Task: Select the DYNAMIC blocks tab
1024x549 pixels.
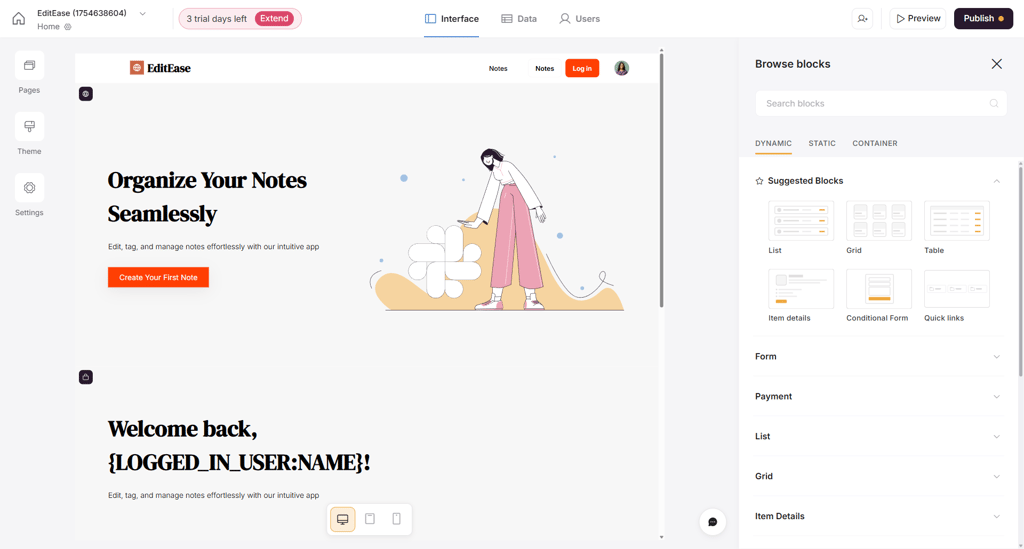Action: click(x=773, y=143)
